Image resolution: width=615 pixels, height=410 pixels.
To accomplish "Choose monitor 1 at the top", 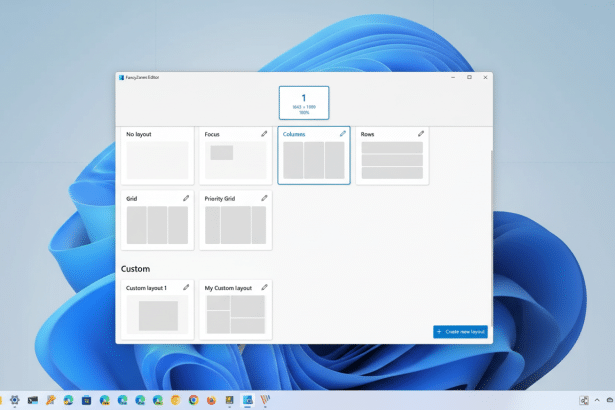I will pos(304,103).
